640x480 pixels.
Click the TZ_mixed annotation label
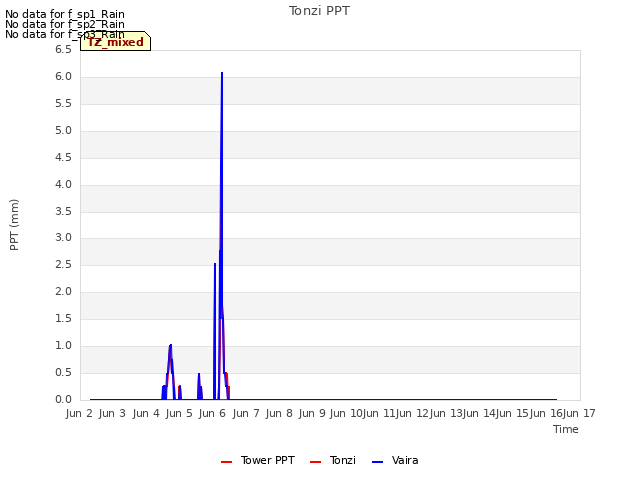click(116, 41)
